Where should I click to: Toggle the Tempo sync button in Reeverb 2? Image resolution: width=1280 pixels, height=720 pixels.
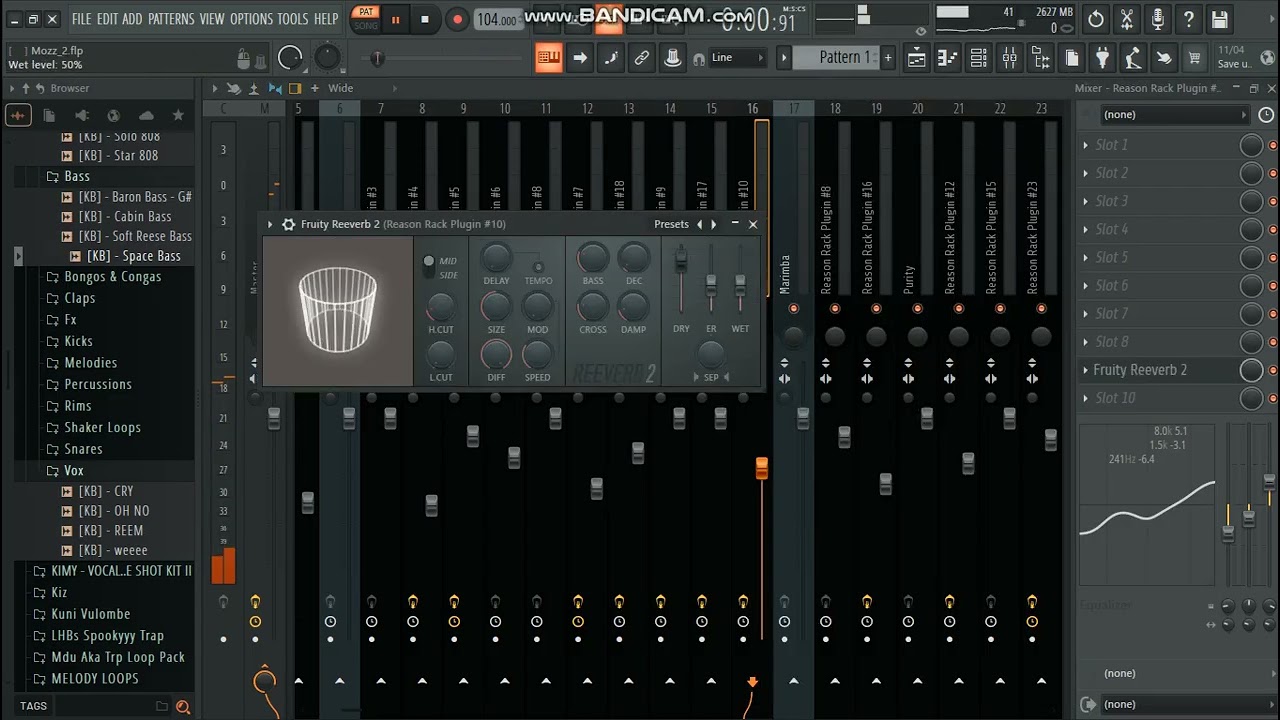click(538, 267)
